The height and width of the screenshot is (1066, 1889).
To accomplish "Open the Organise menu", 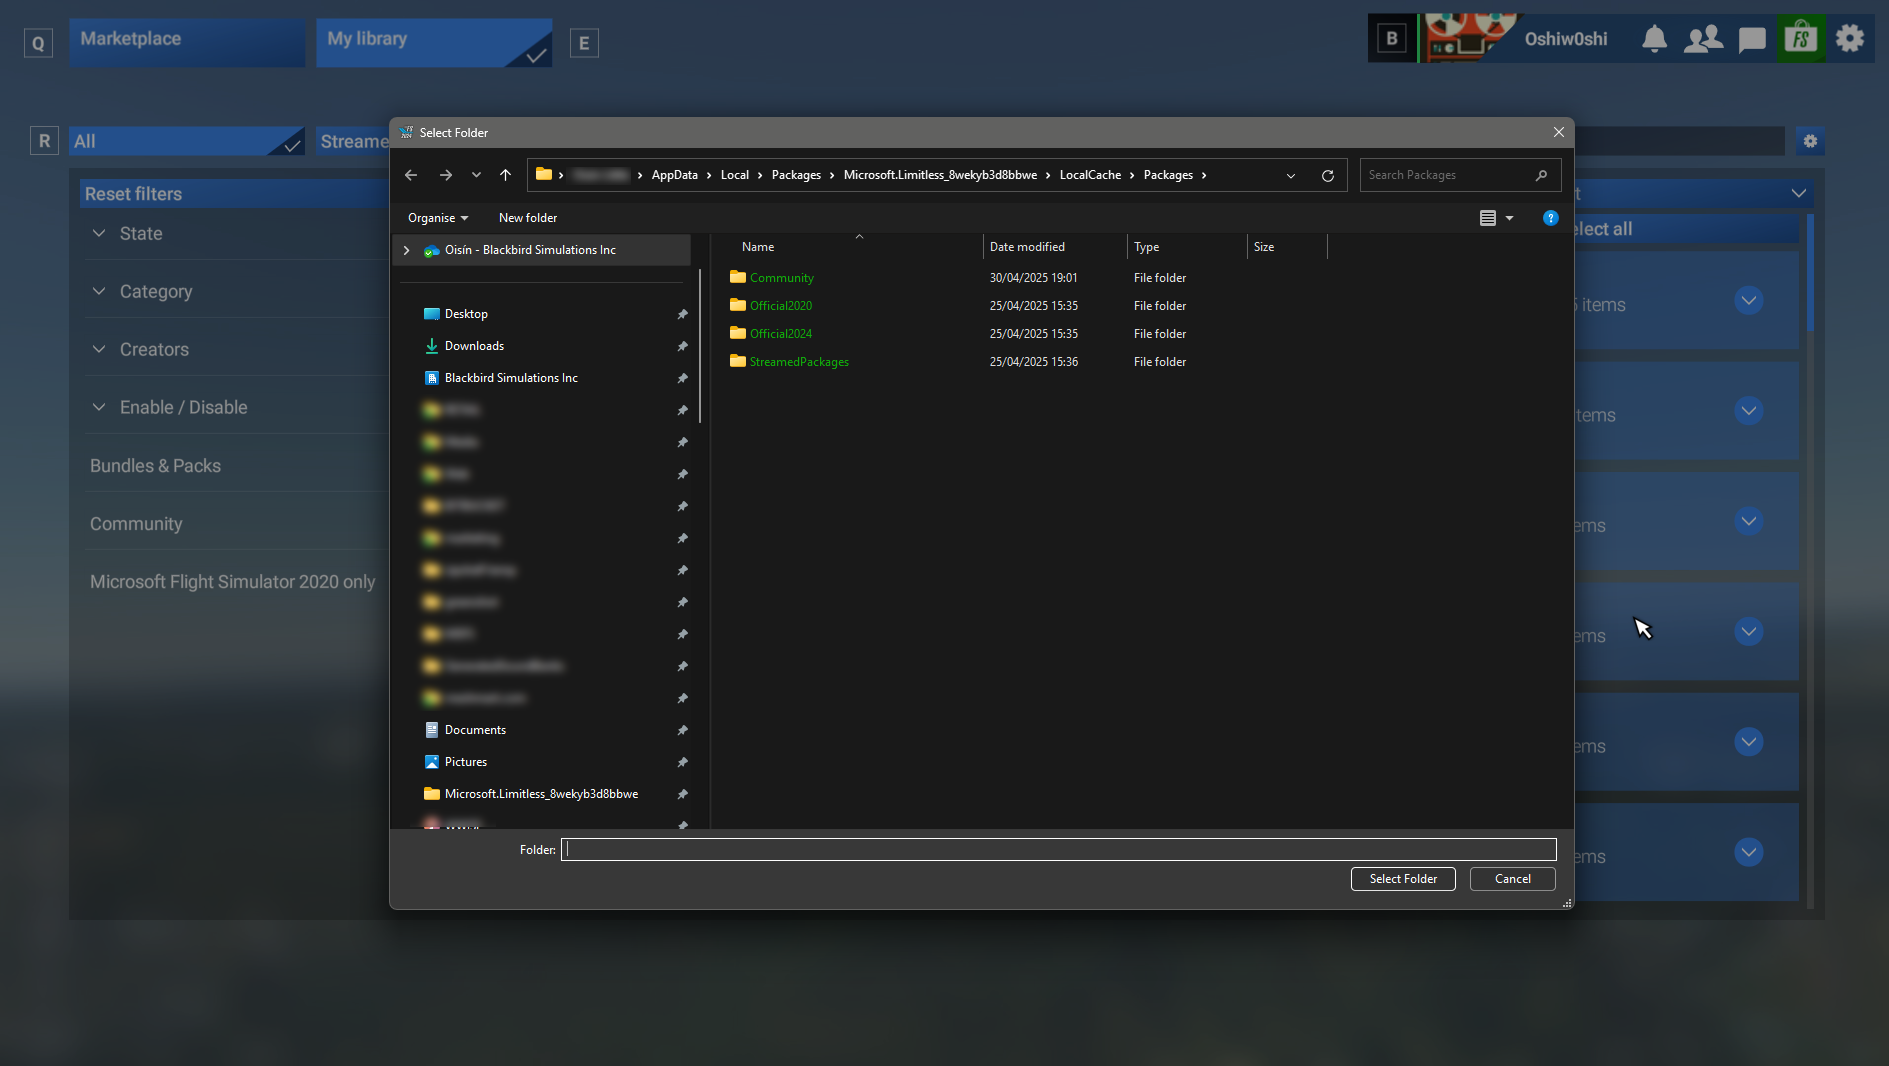I will (x=438, y=218).
